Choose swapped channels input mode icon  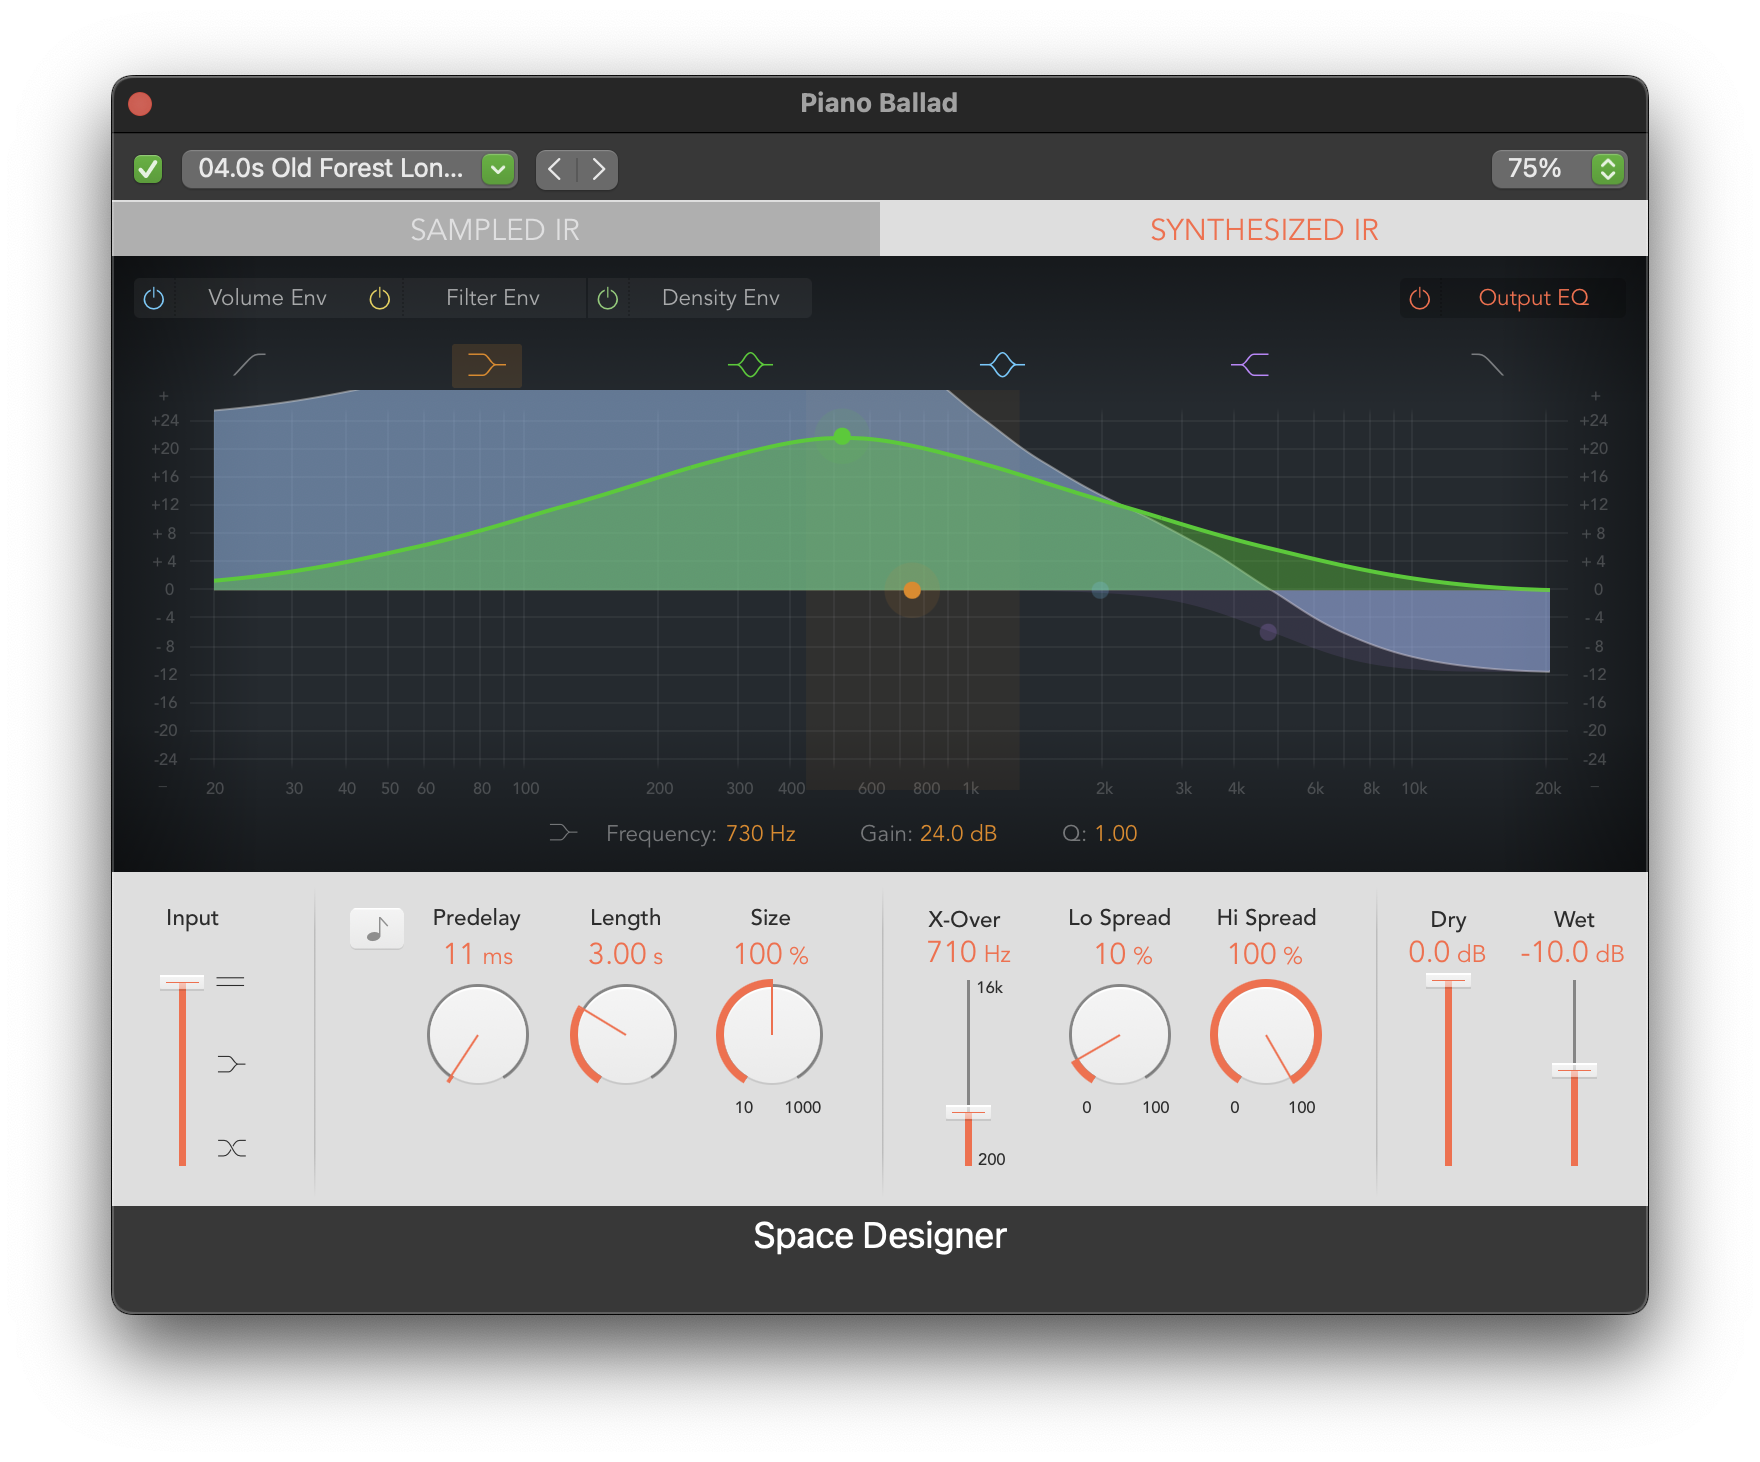click(x=231, y=1148)
